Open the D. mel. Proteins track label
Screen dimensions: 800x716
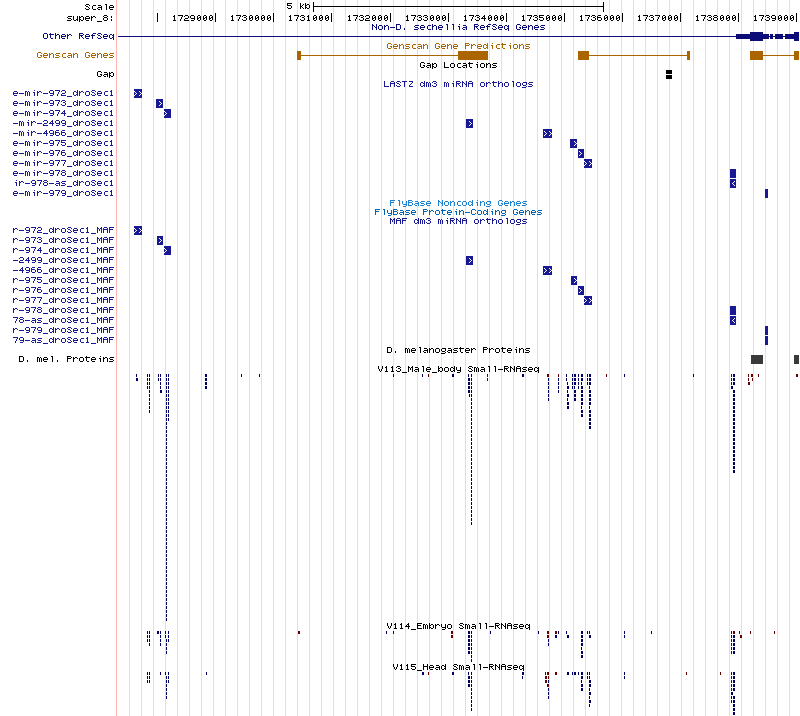[x=66, y=359]
